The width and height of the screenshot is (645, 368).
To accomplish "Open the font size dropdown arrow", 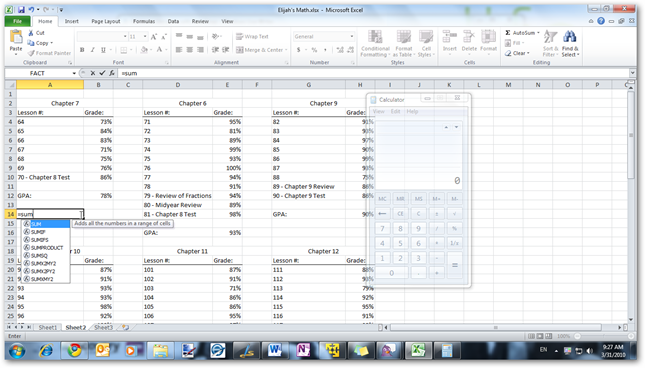I will point(145,37).
